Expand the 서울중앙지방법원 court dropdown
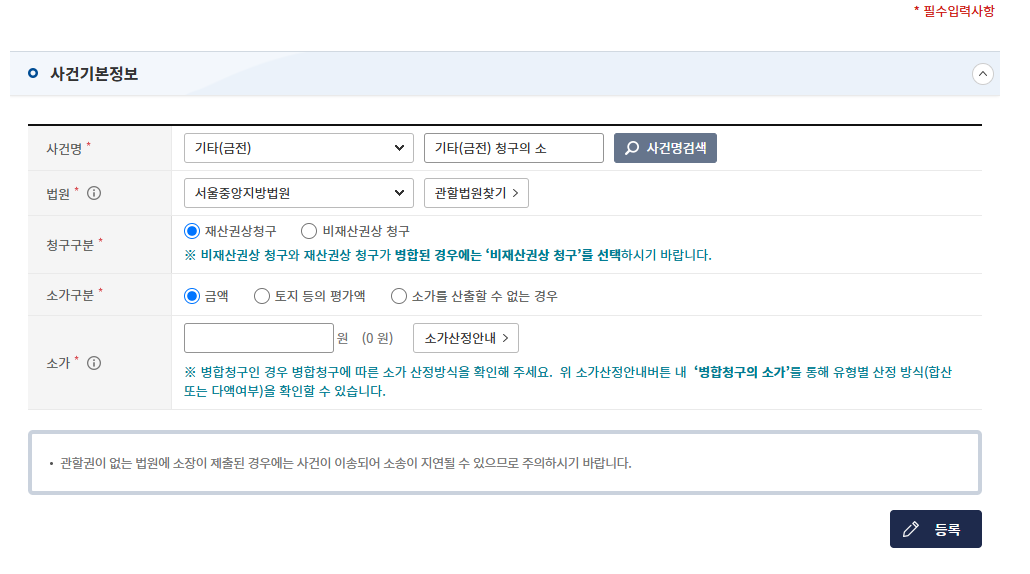1030x574 pixels. [298, 193]
